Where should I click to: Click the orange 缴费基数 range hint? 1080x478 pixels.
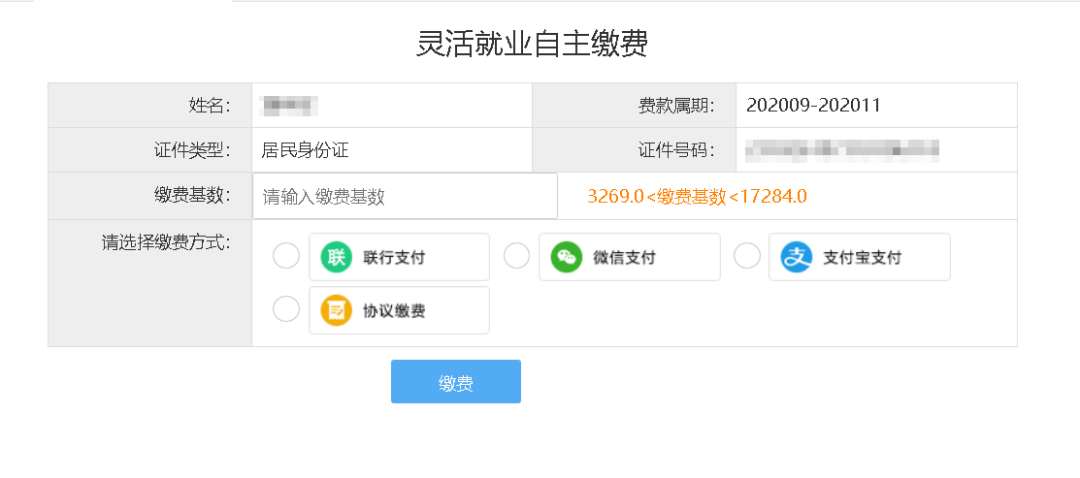tap(697, 196)
